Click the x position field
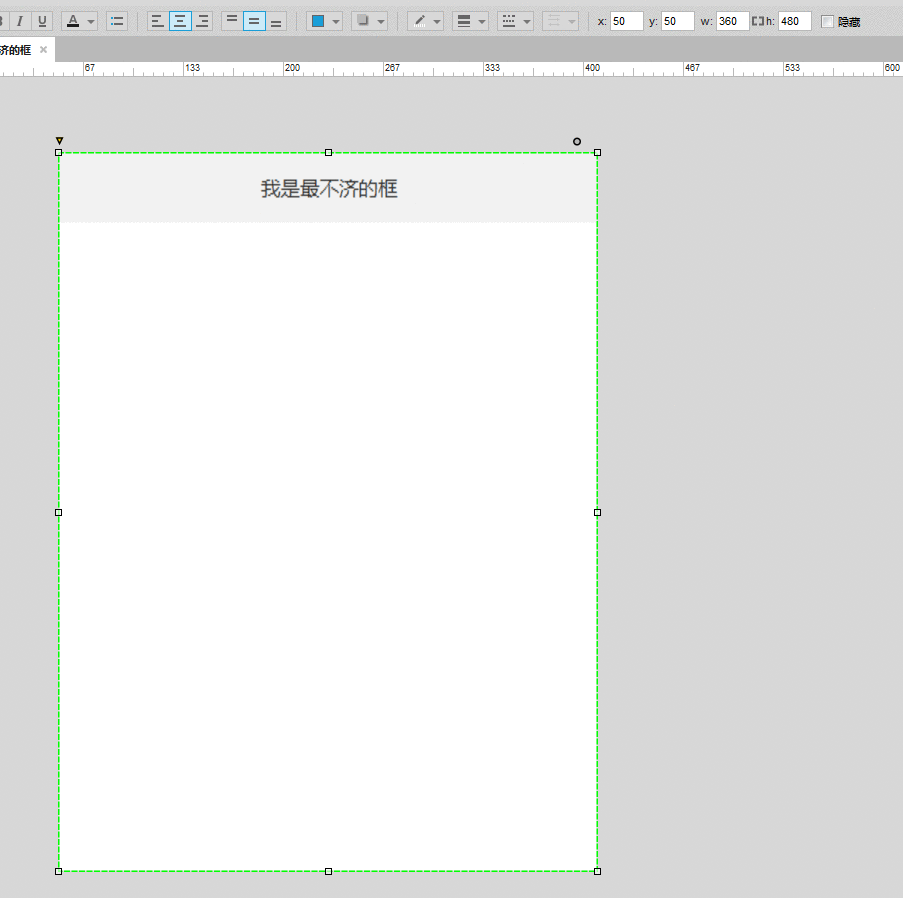Image resolution: width=903 pixels, height=898 pixels. [x=627, y=21]
